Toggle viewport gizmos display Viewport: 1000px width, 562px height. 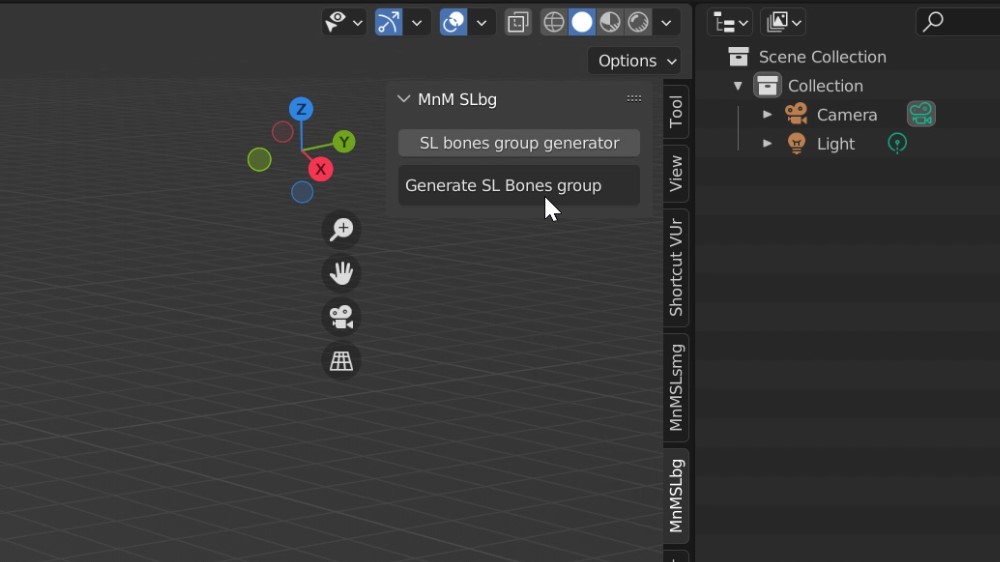(388, 22)
